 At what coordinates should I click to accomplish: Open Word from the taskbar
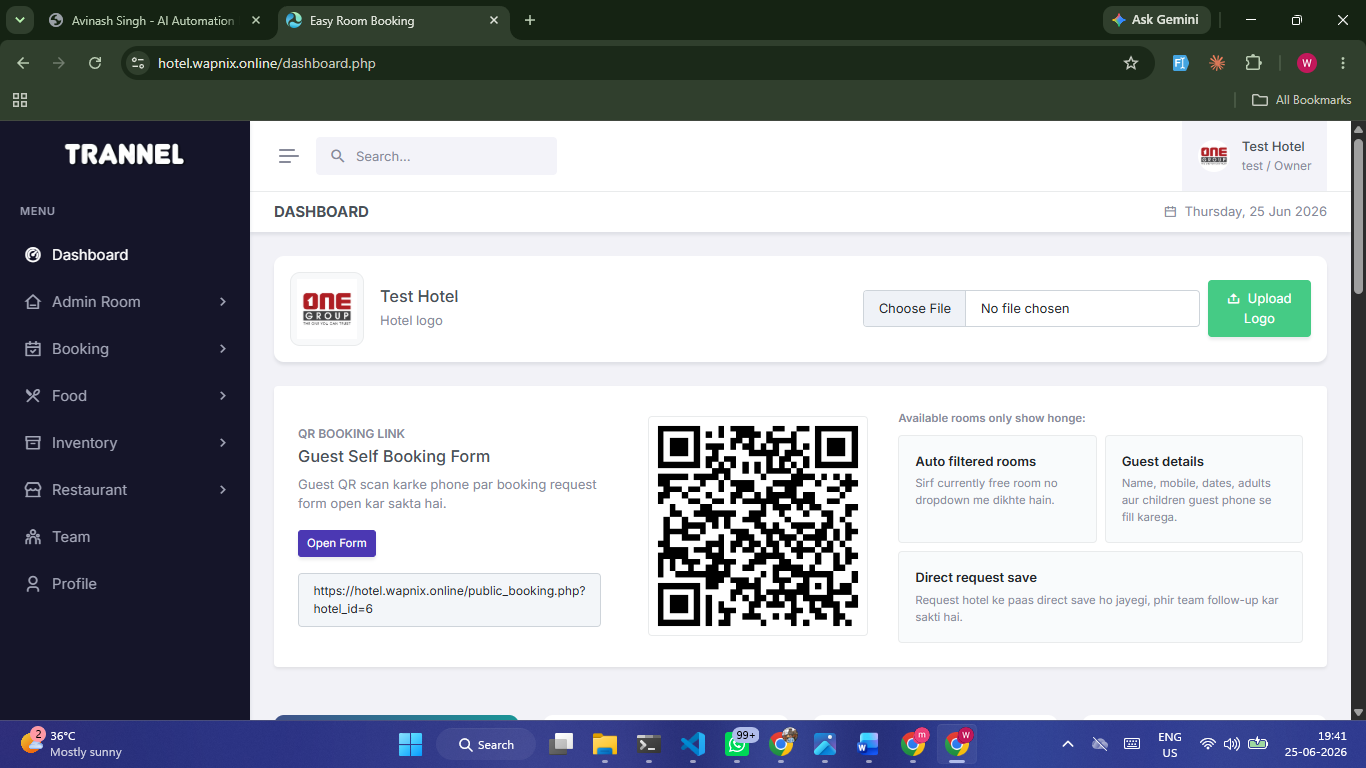click(x=868, y=744)
